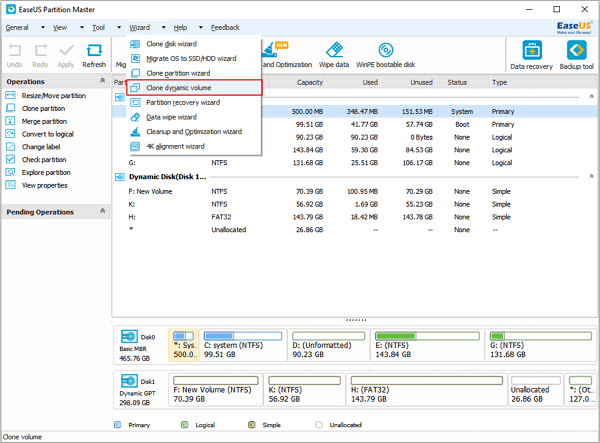600x443 pixels.
Task: Click the Redo toolbar icon
Action: [40, 50]
